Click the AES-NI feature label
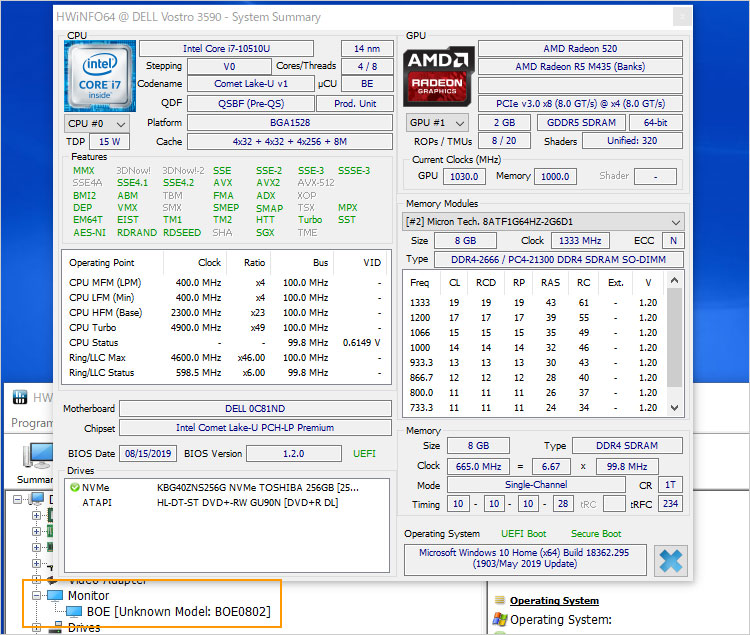 click(x=89, y=232)
